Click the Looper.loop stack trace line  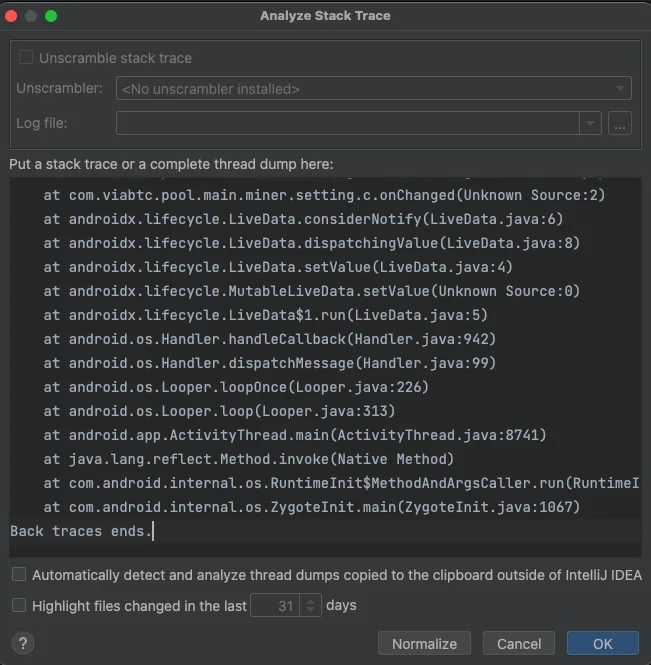(219, 411)
